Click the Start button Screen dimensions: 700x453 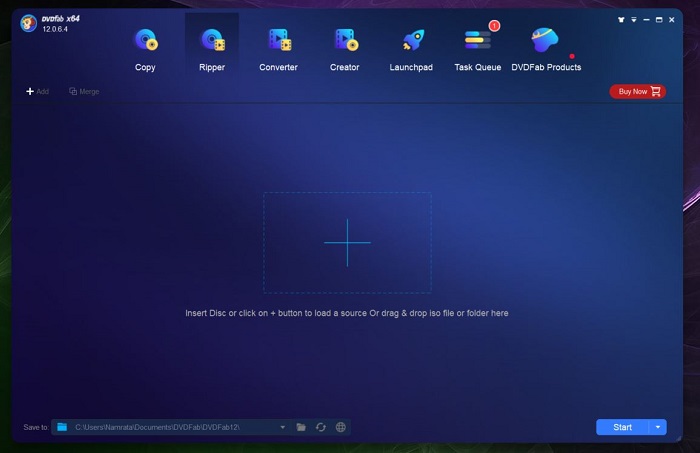pos(622,427)
